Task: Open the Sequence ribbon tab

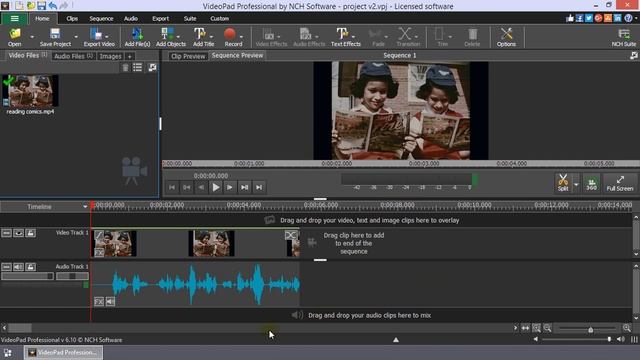Action: tap(101, 18)
